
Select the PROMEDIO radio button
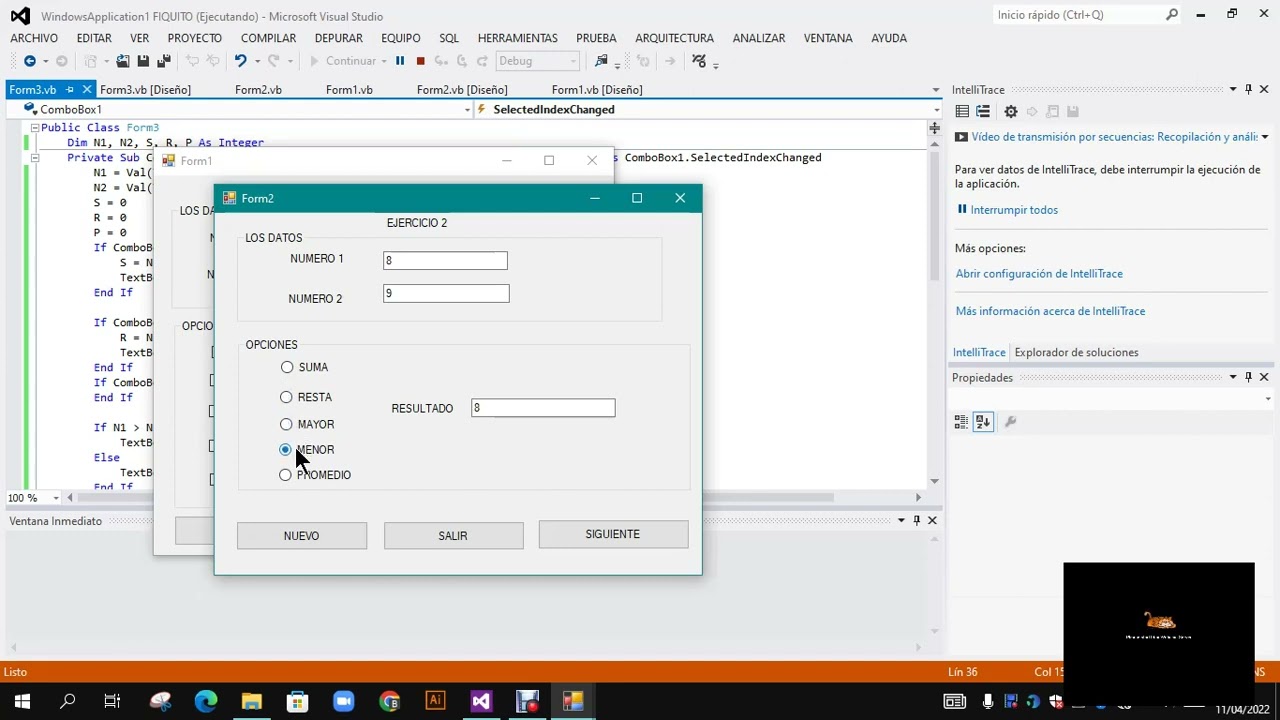285,475
